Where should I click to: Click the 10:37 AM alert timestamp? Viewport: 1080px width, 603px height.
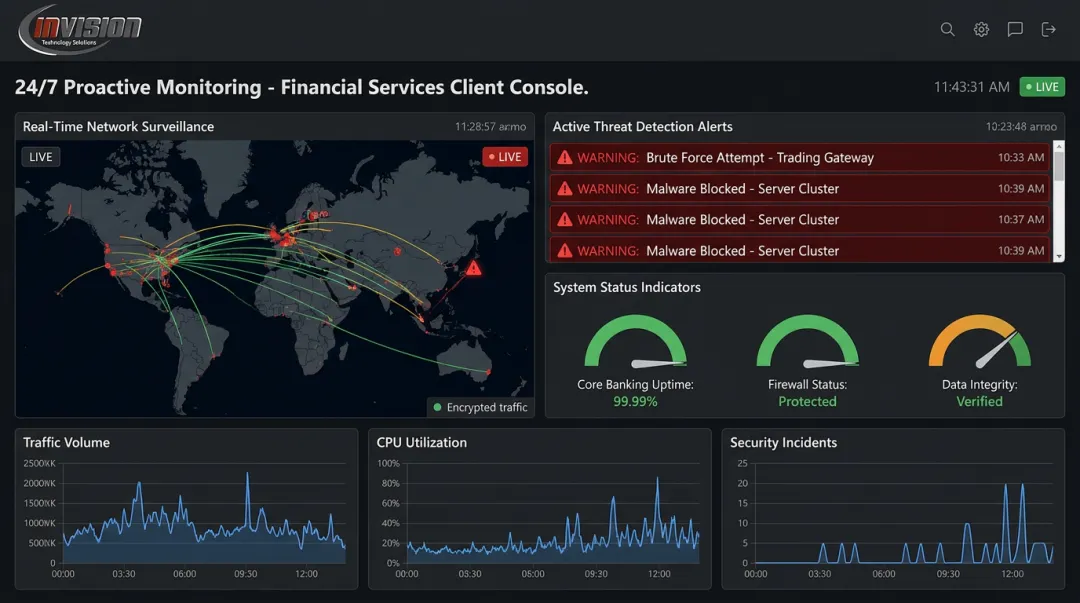pos(1021,220)
